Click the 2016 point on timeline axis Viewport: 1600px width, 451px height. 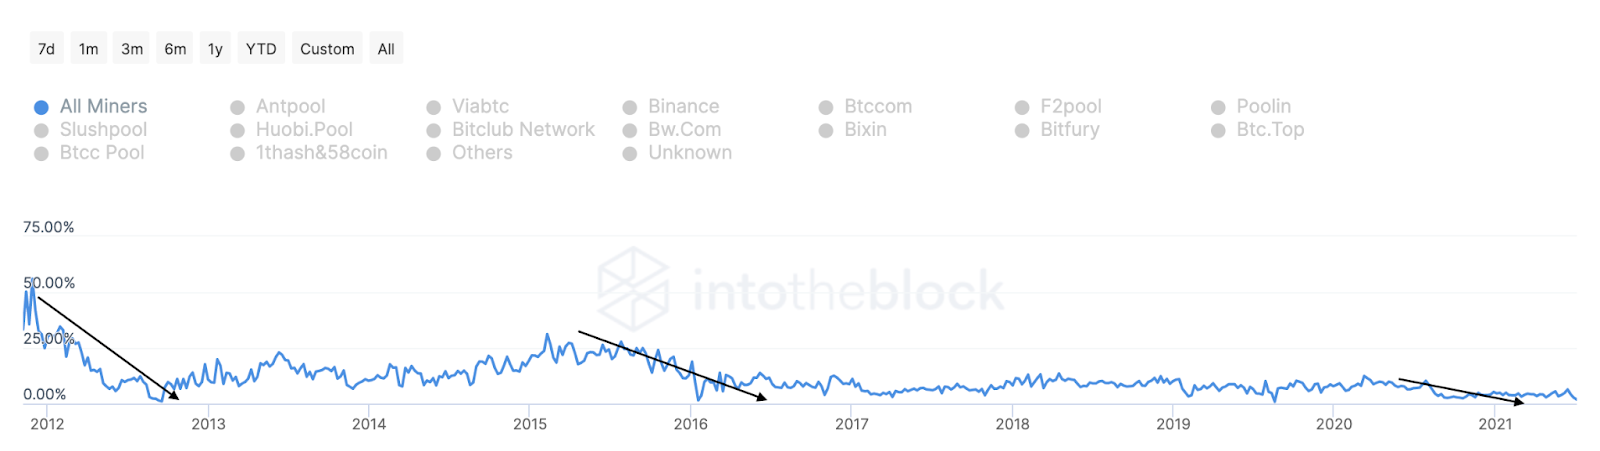coord(691,424)
